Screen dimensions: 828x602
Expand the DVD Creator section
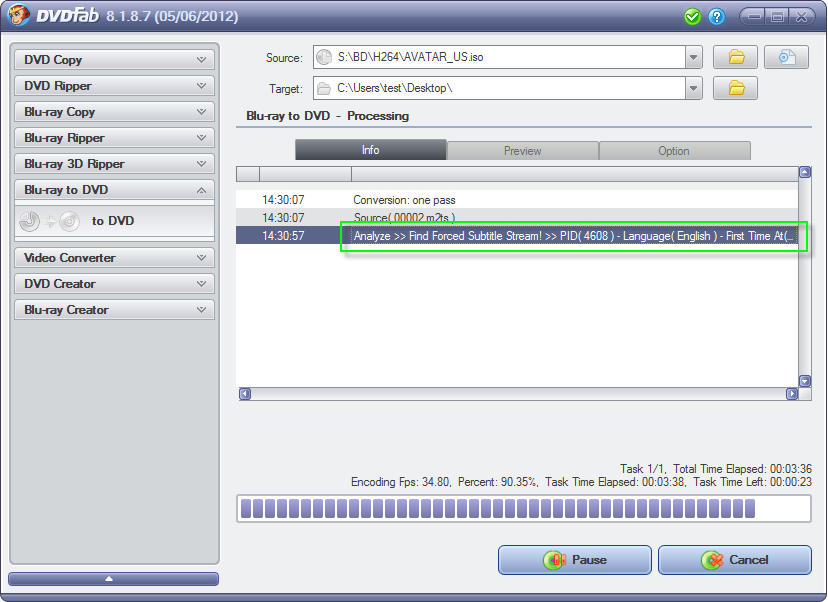pyautogui.click(x=114, y=284)
